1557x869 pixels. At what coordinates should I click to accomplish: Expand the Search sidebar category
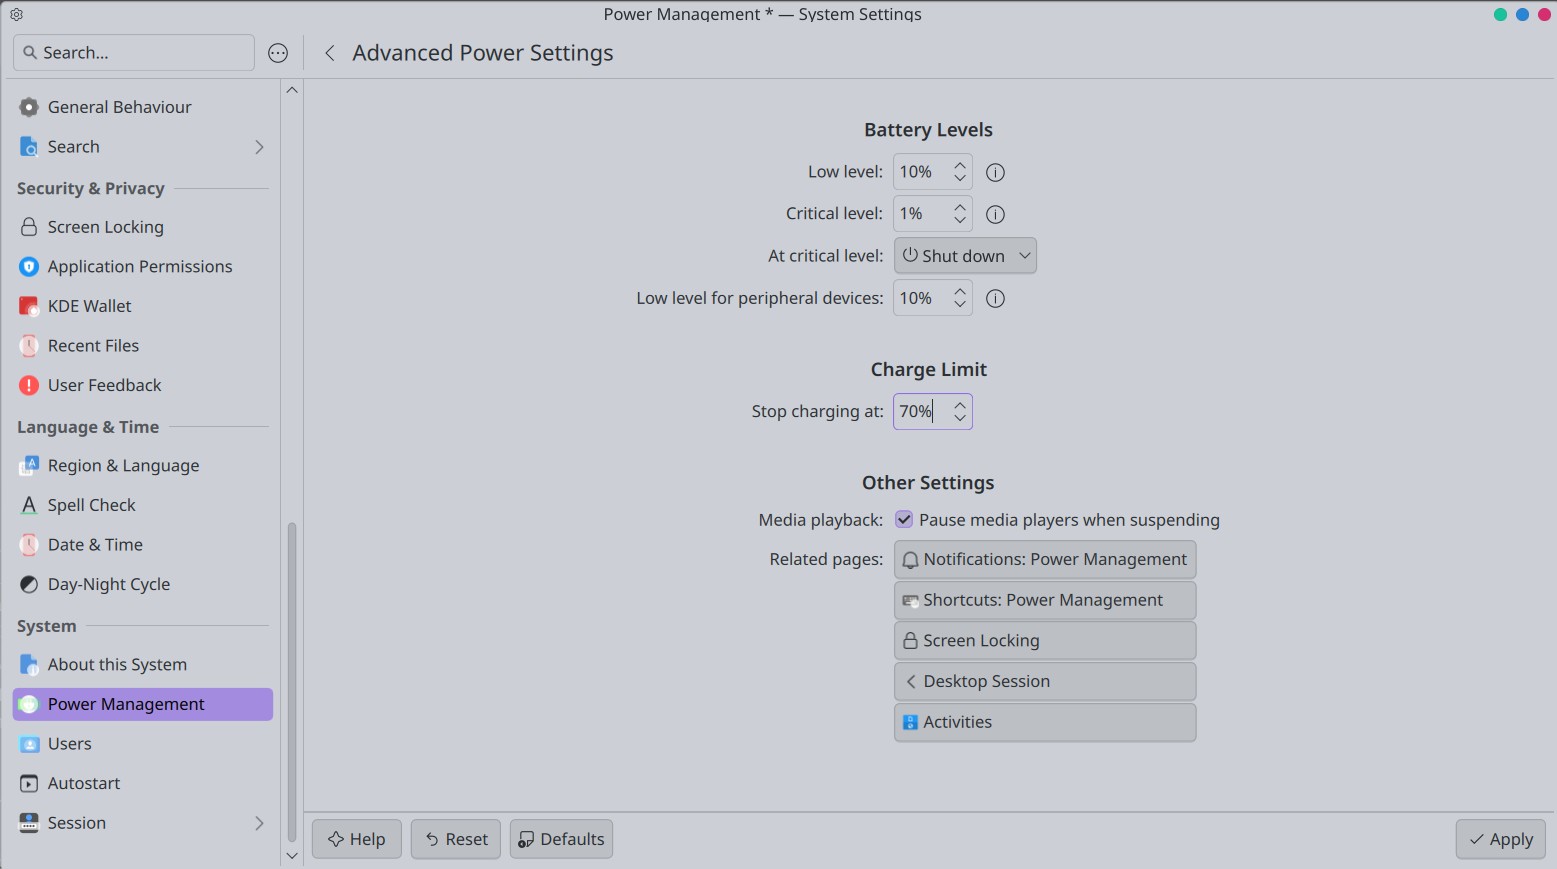click(x=259, y=147)
